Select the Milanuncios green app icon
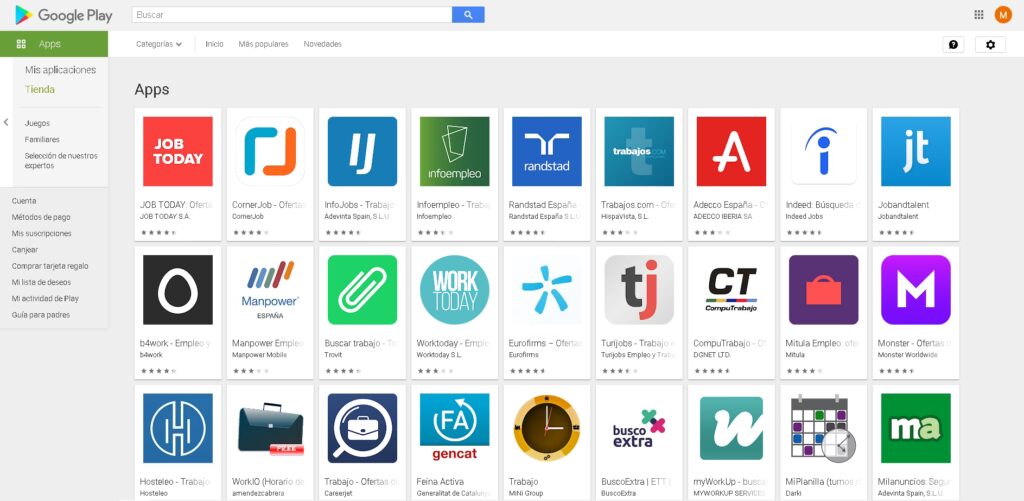 [915, 428]
